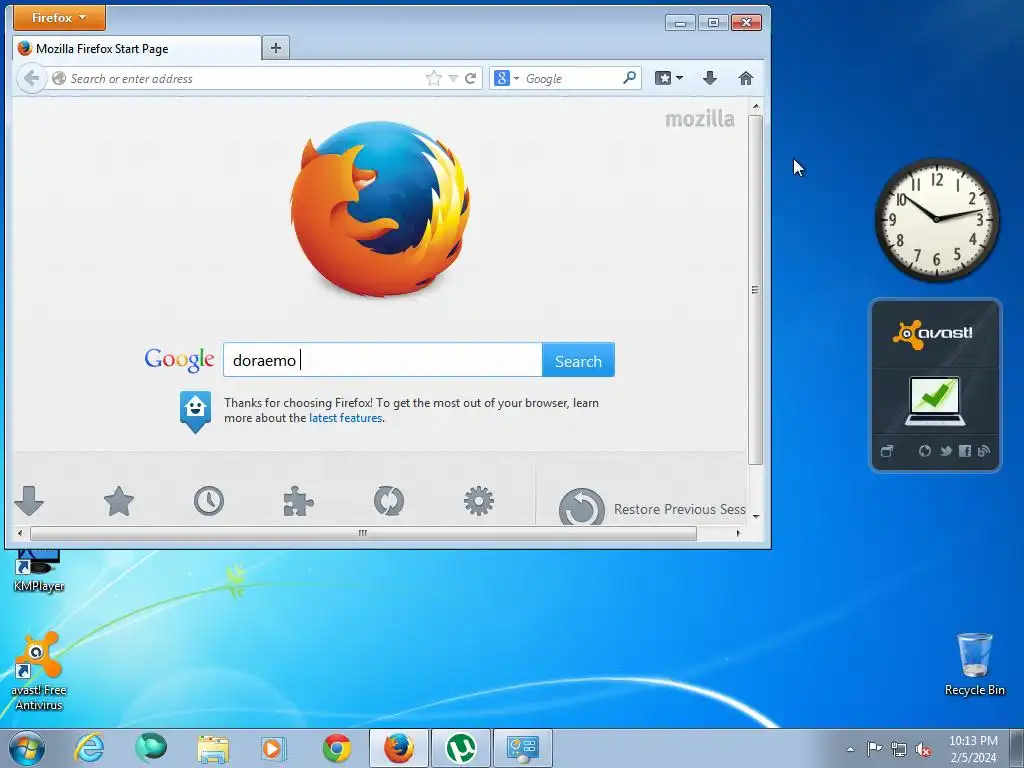This screenshot has height=768, width=1024.
Task: Click the doraemo search input on start page
Action: [383, 360]
